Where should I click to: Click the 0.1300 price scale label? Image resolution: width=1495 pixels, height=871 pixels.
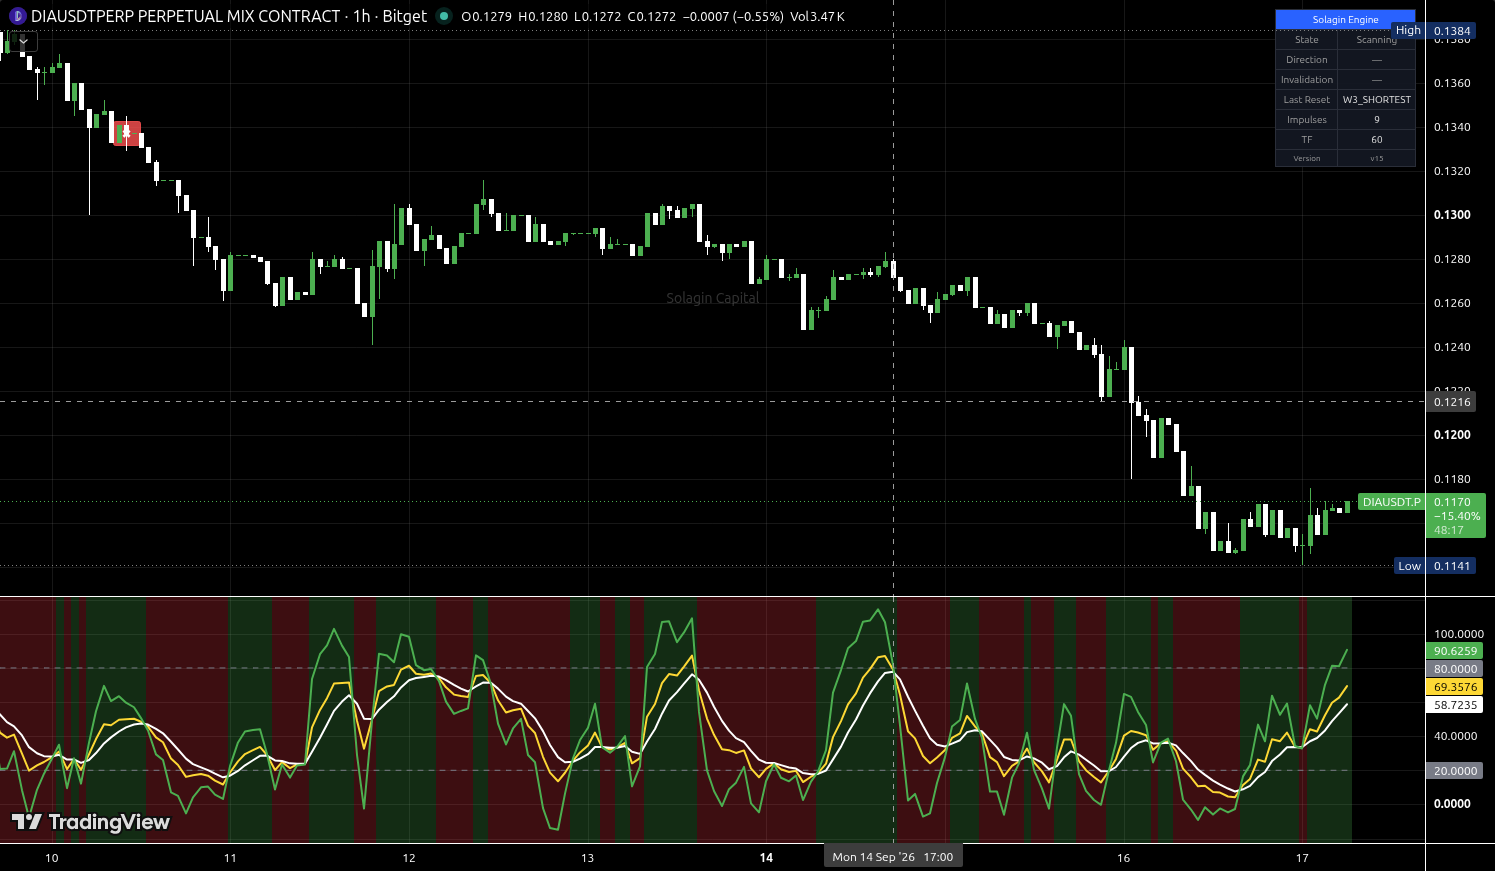tap(1452, 215)
